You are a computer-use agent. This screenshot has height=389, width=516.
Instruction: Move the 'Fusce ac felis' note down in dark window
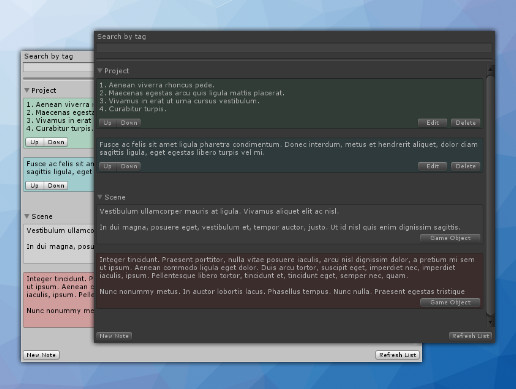pos(129,166)
